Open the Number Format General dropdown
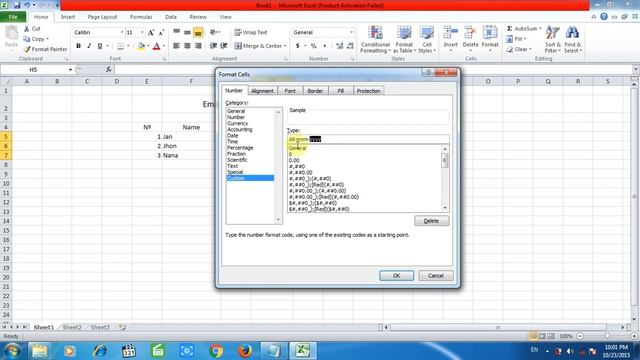The image size is (640, 360). coord(351,32)
